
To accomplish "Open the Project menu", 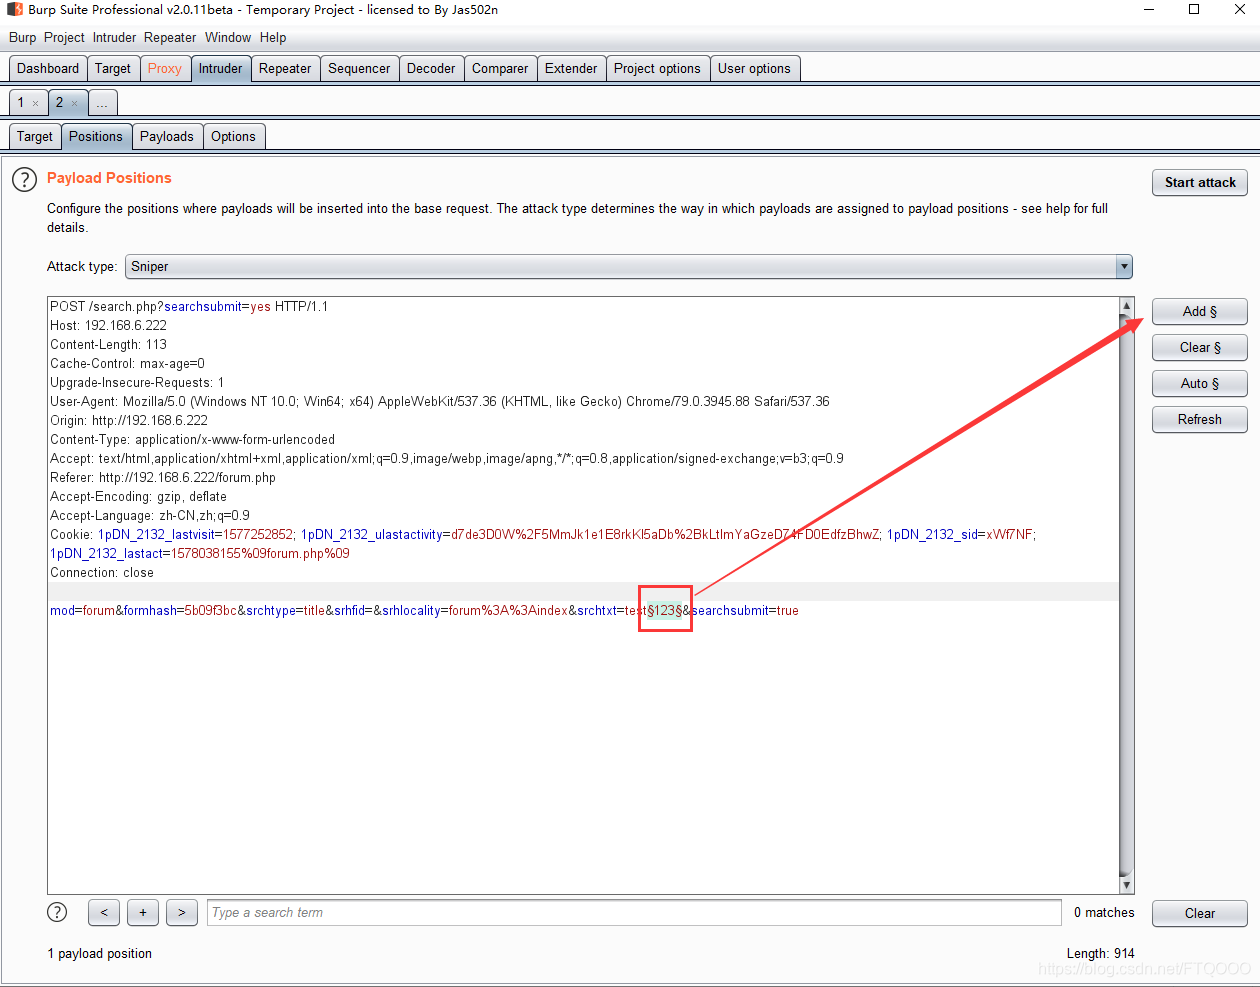I will point(64,37).
